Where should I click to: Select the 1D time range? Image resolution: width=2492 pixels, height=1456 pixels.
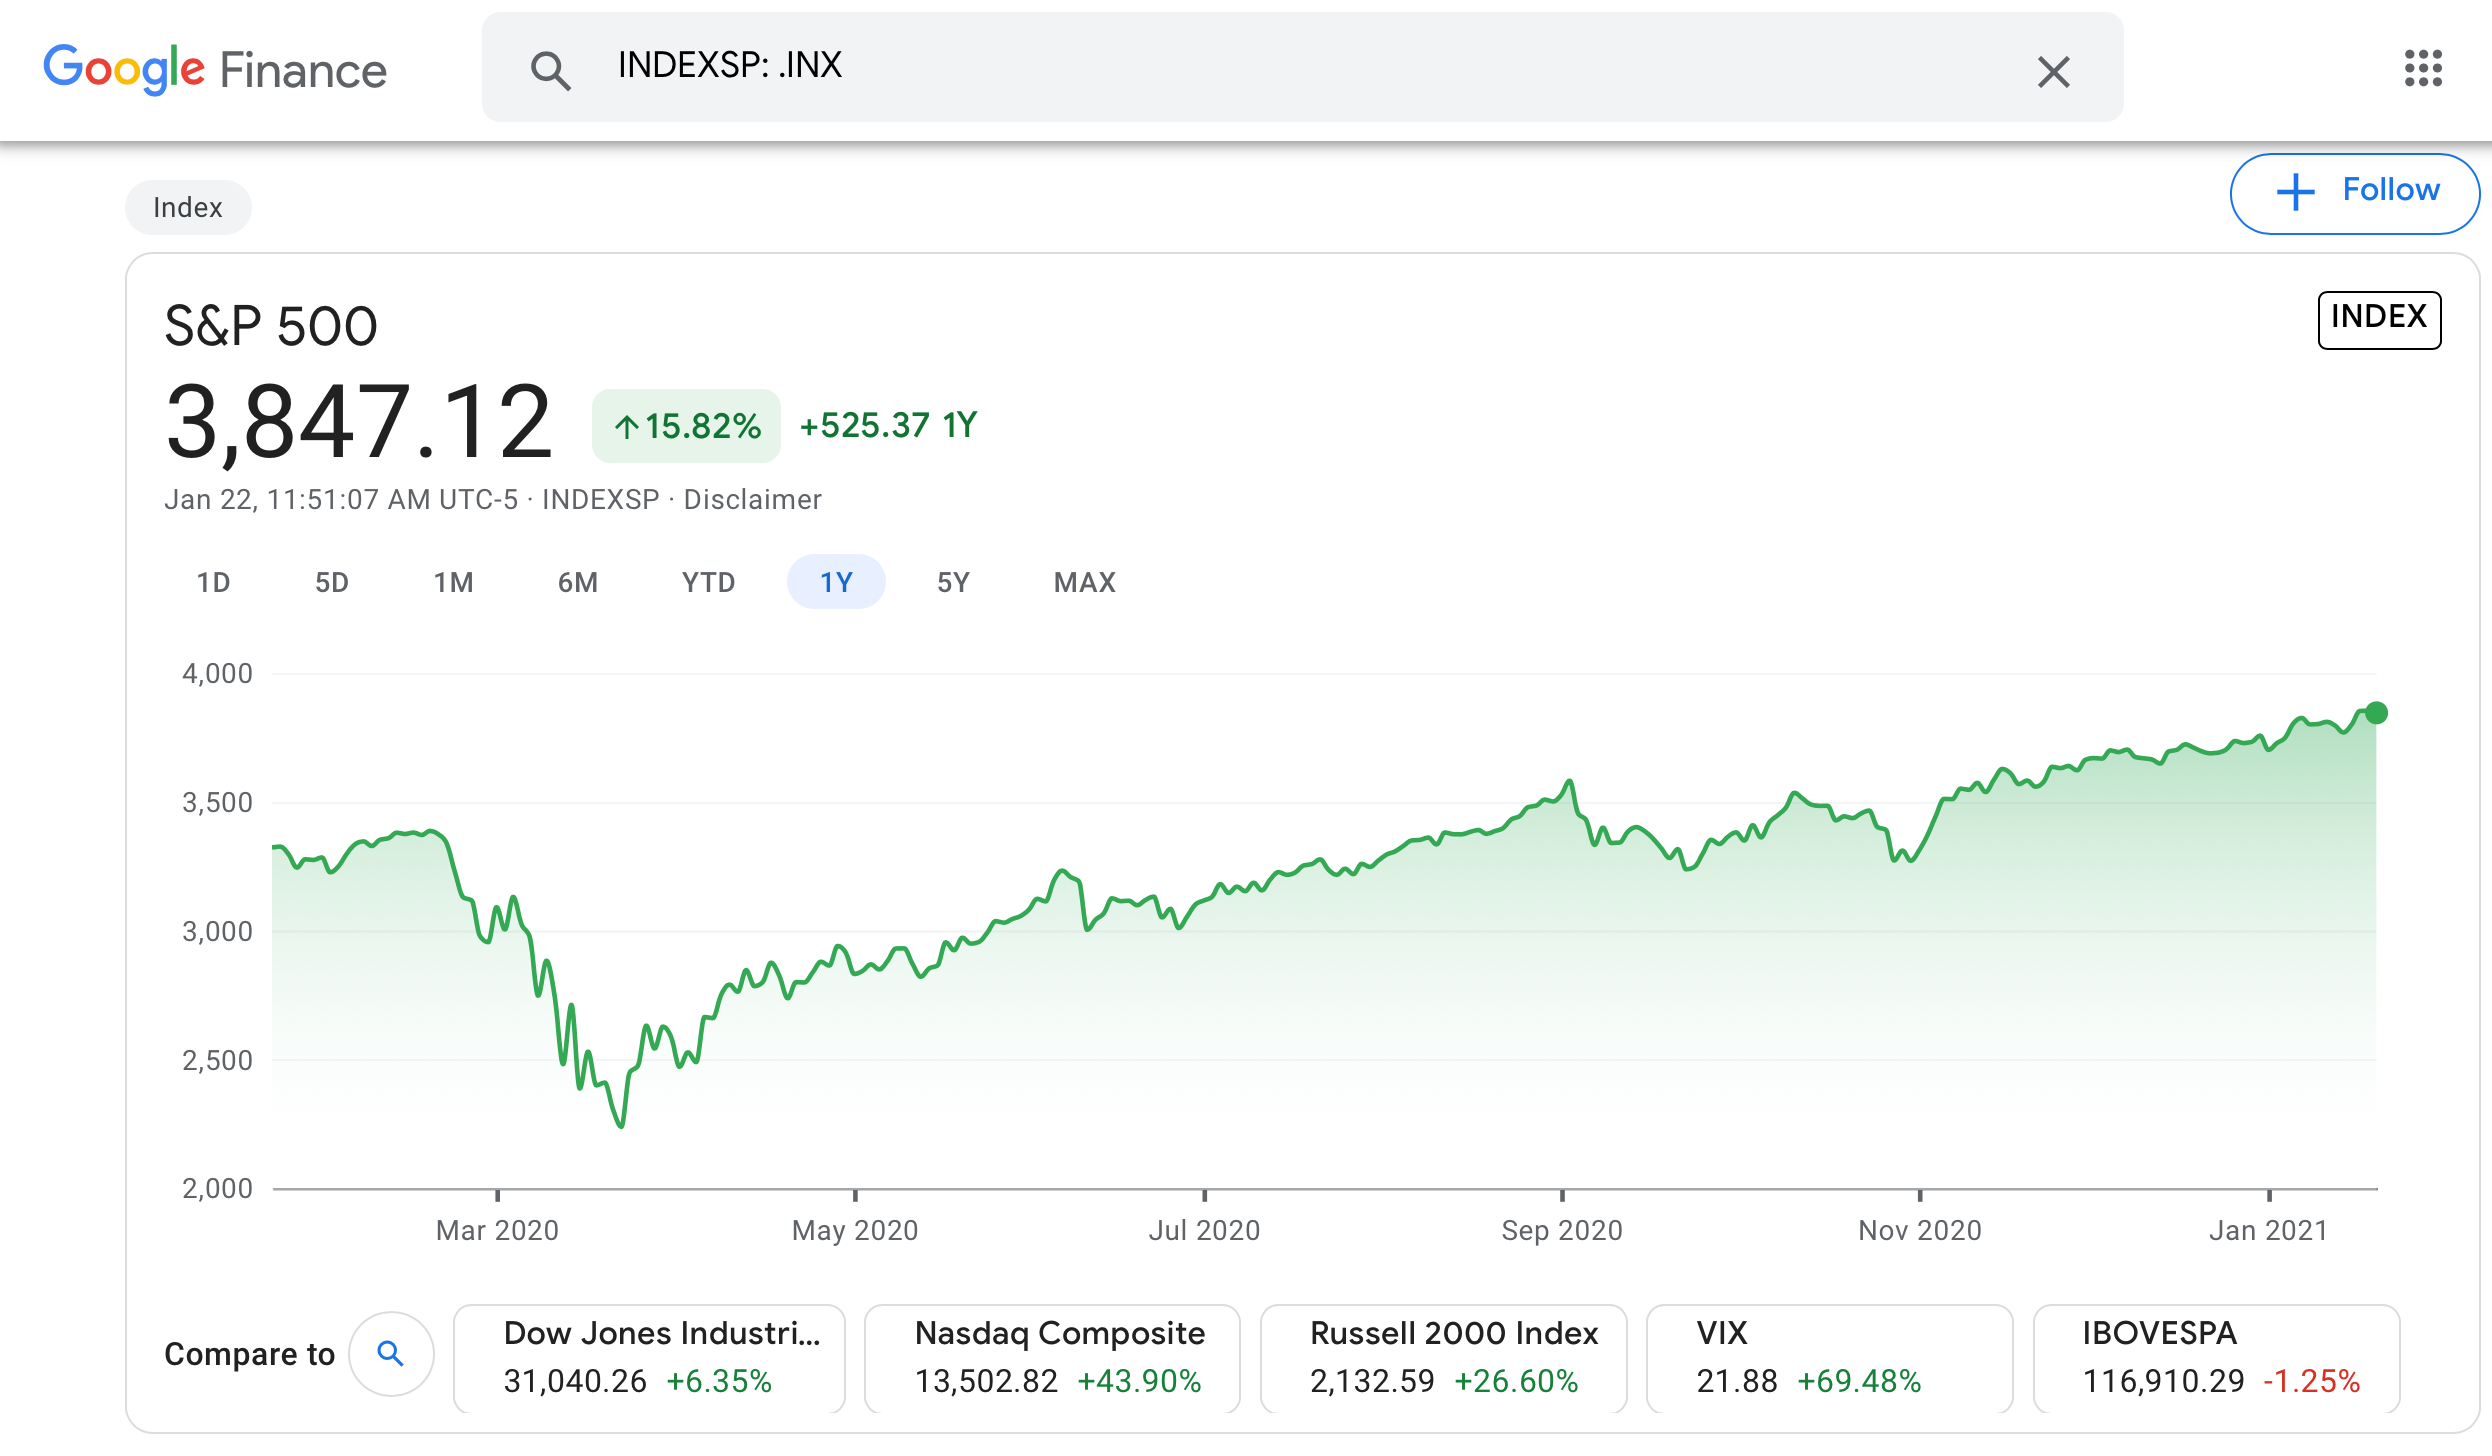(213, 582)
